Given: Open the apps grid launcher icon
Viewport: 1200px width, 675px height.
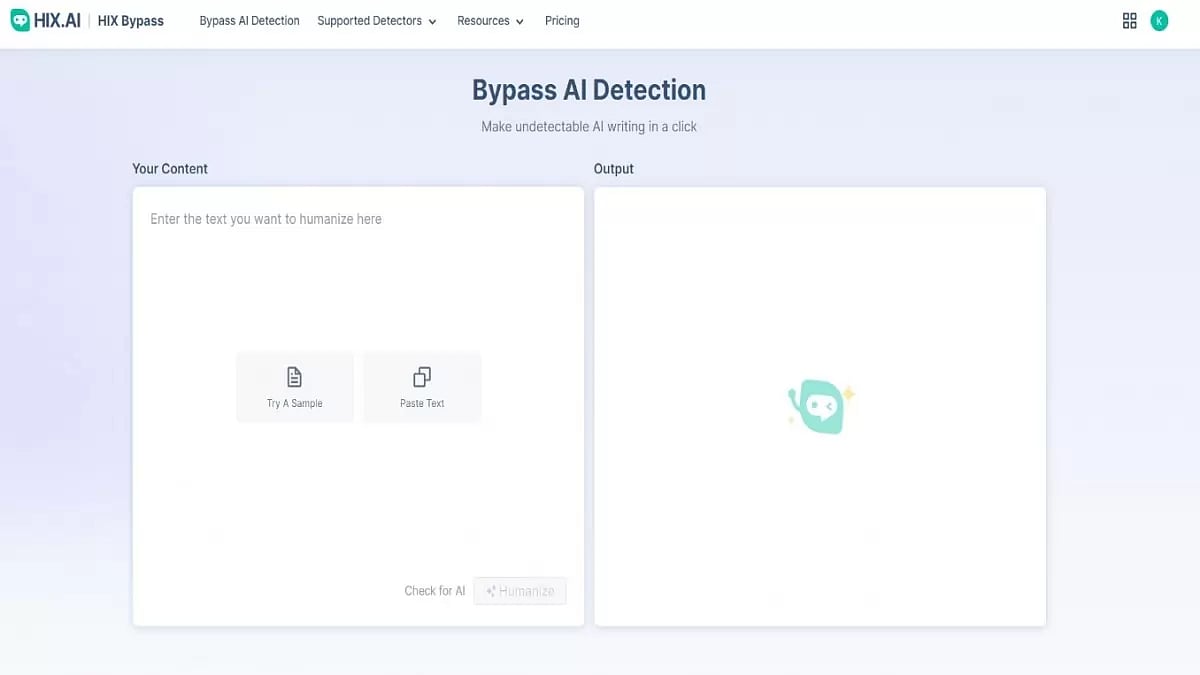Looking at the screenshot, I should (1130, 20).
